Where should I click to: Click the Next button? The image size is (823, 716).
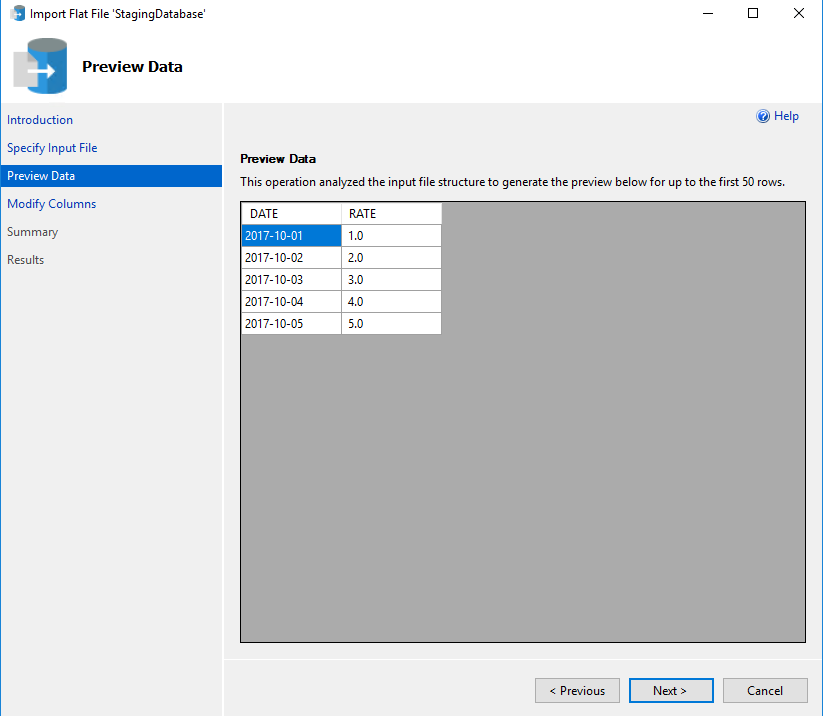click(x=671, y=690)
